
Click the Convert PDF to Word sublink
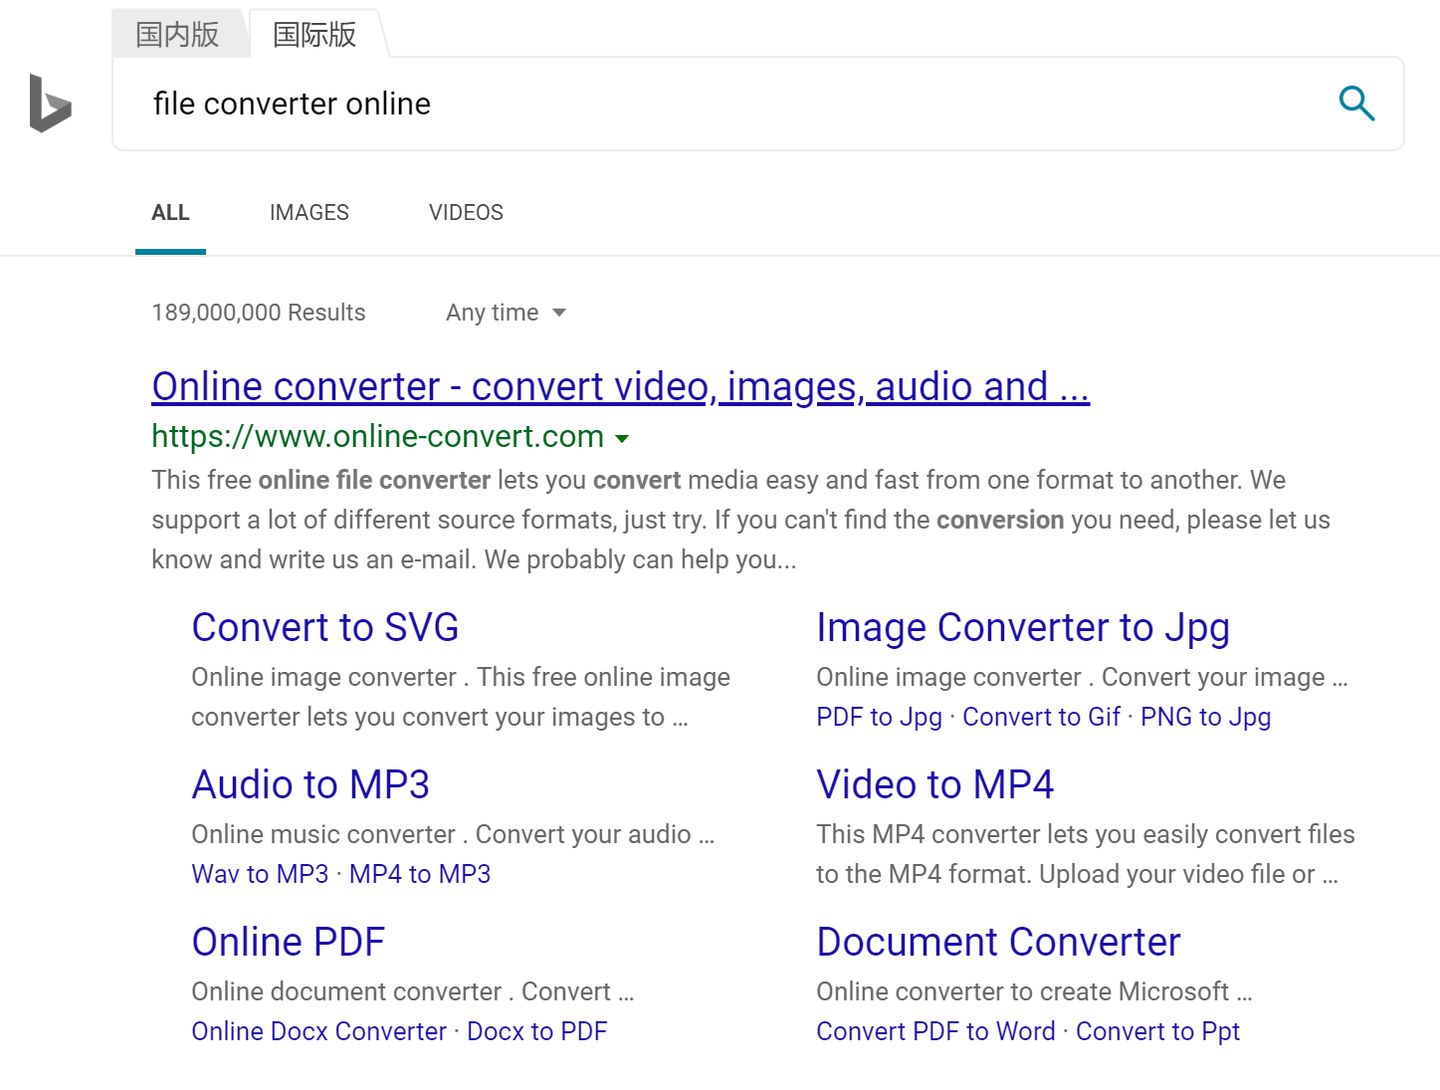coord(935,1030)
